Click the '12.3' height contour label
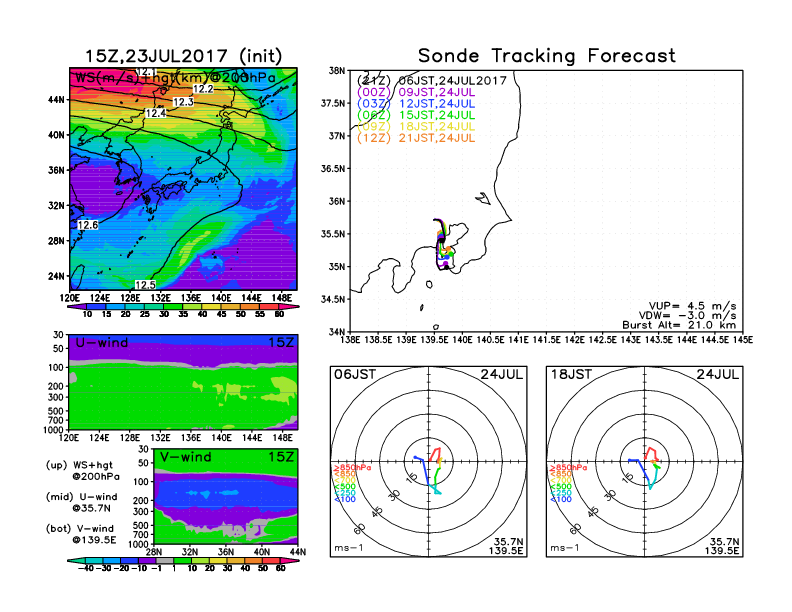 (183, 102)
